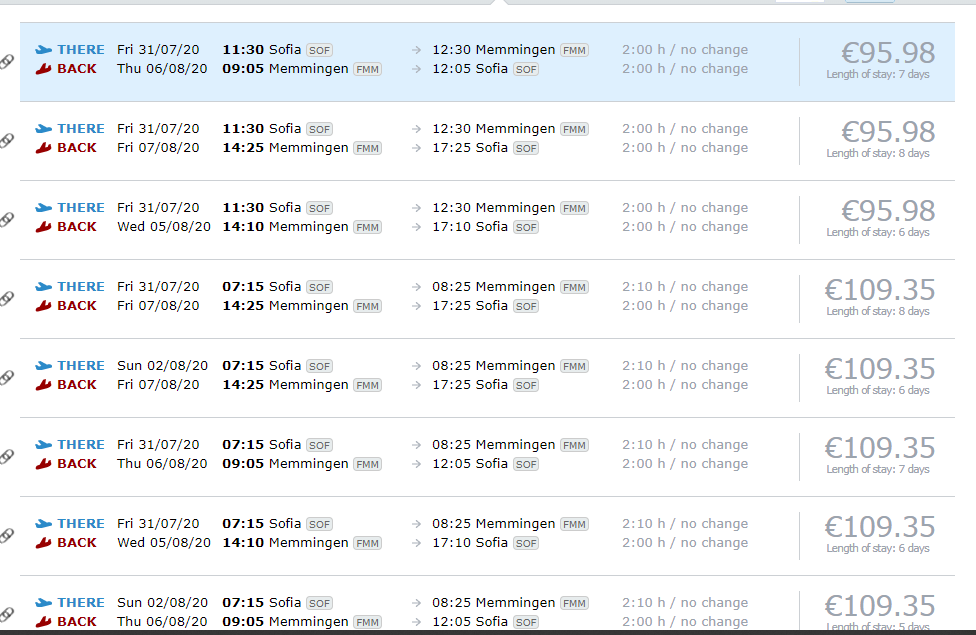Click blue THERE plane icon in €95.98 6-day row

click(x=43, y=208)
